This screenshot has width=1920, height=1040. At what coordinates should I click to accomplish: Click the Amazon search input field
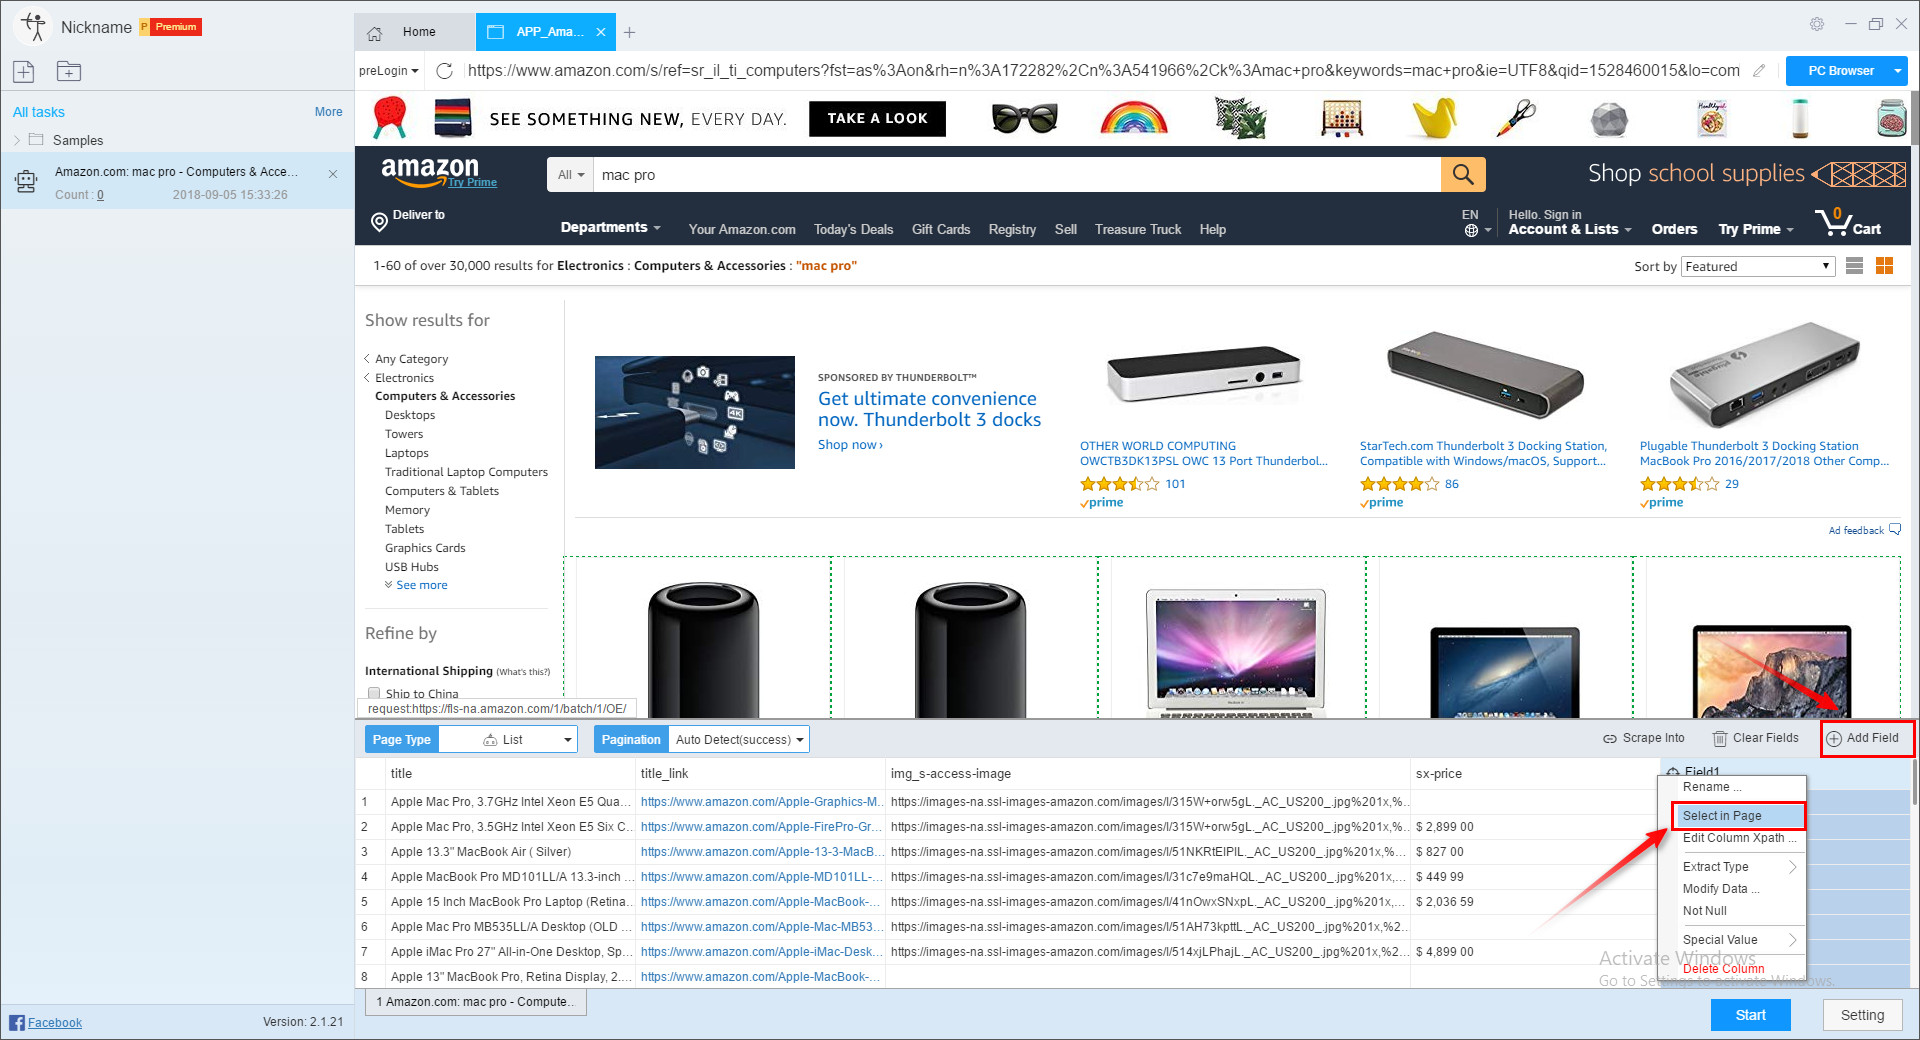click(x=1017, y=174)
